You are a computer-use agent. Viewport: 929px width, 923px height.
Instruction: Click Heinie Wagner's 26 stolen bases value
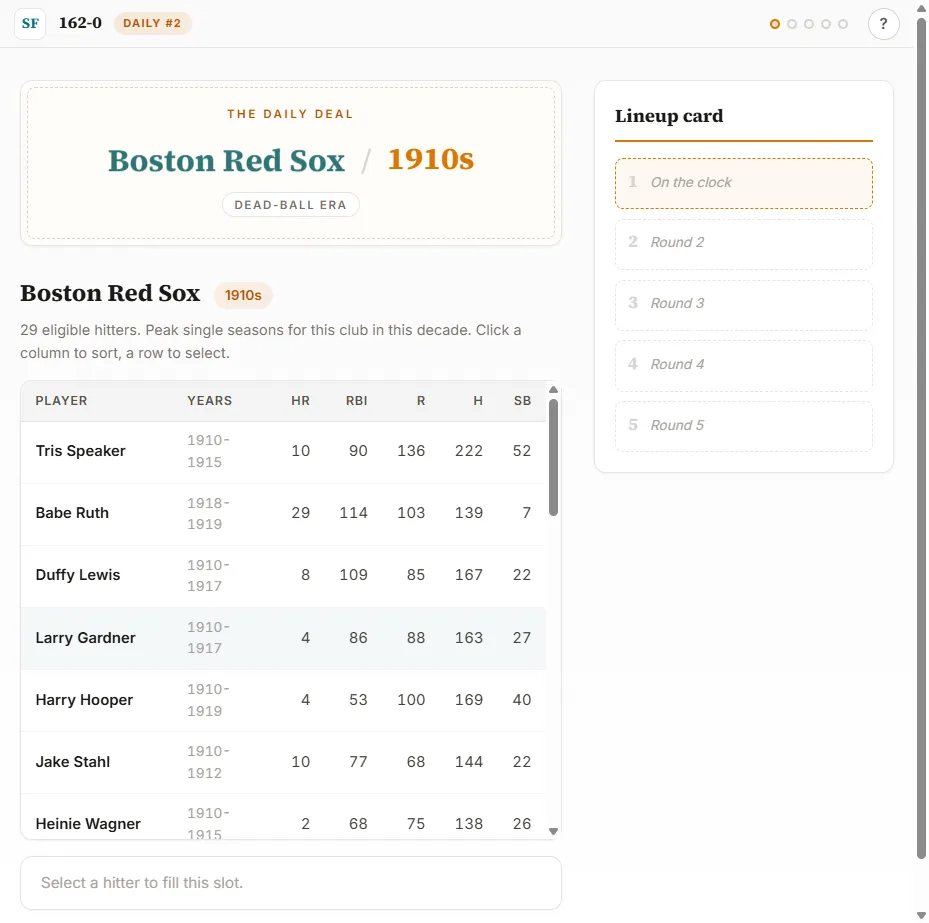(x=522, y=823)
